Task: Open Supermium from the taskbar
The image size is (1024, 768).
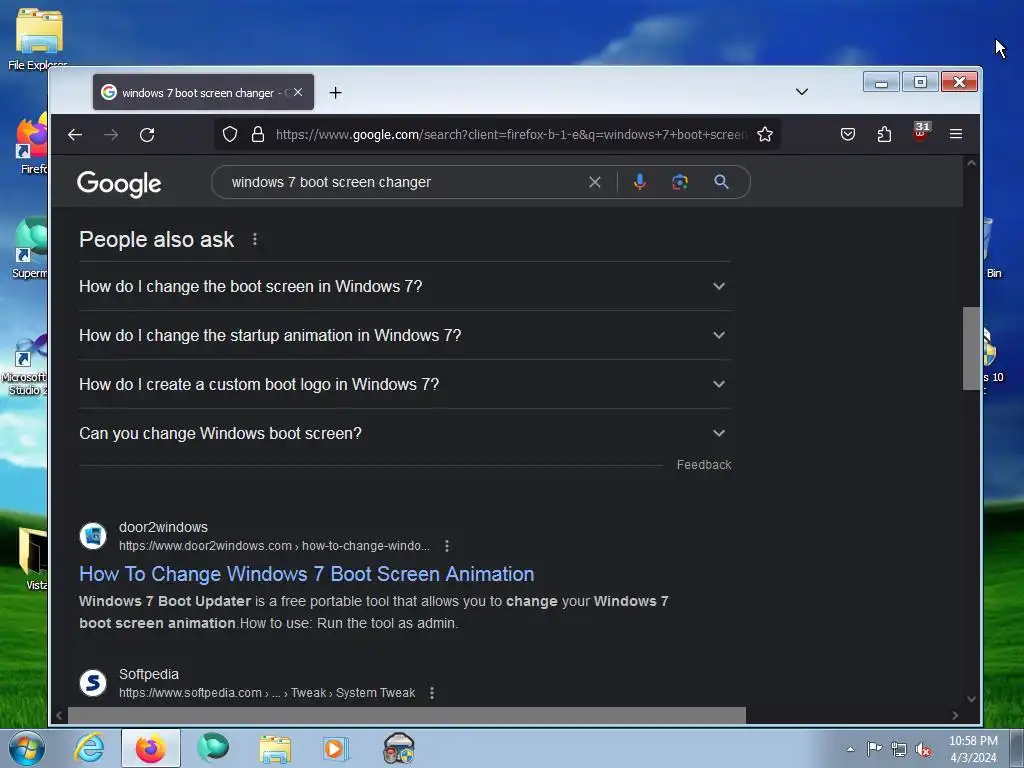Action: coord(214,748)
